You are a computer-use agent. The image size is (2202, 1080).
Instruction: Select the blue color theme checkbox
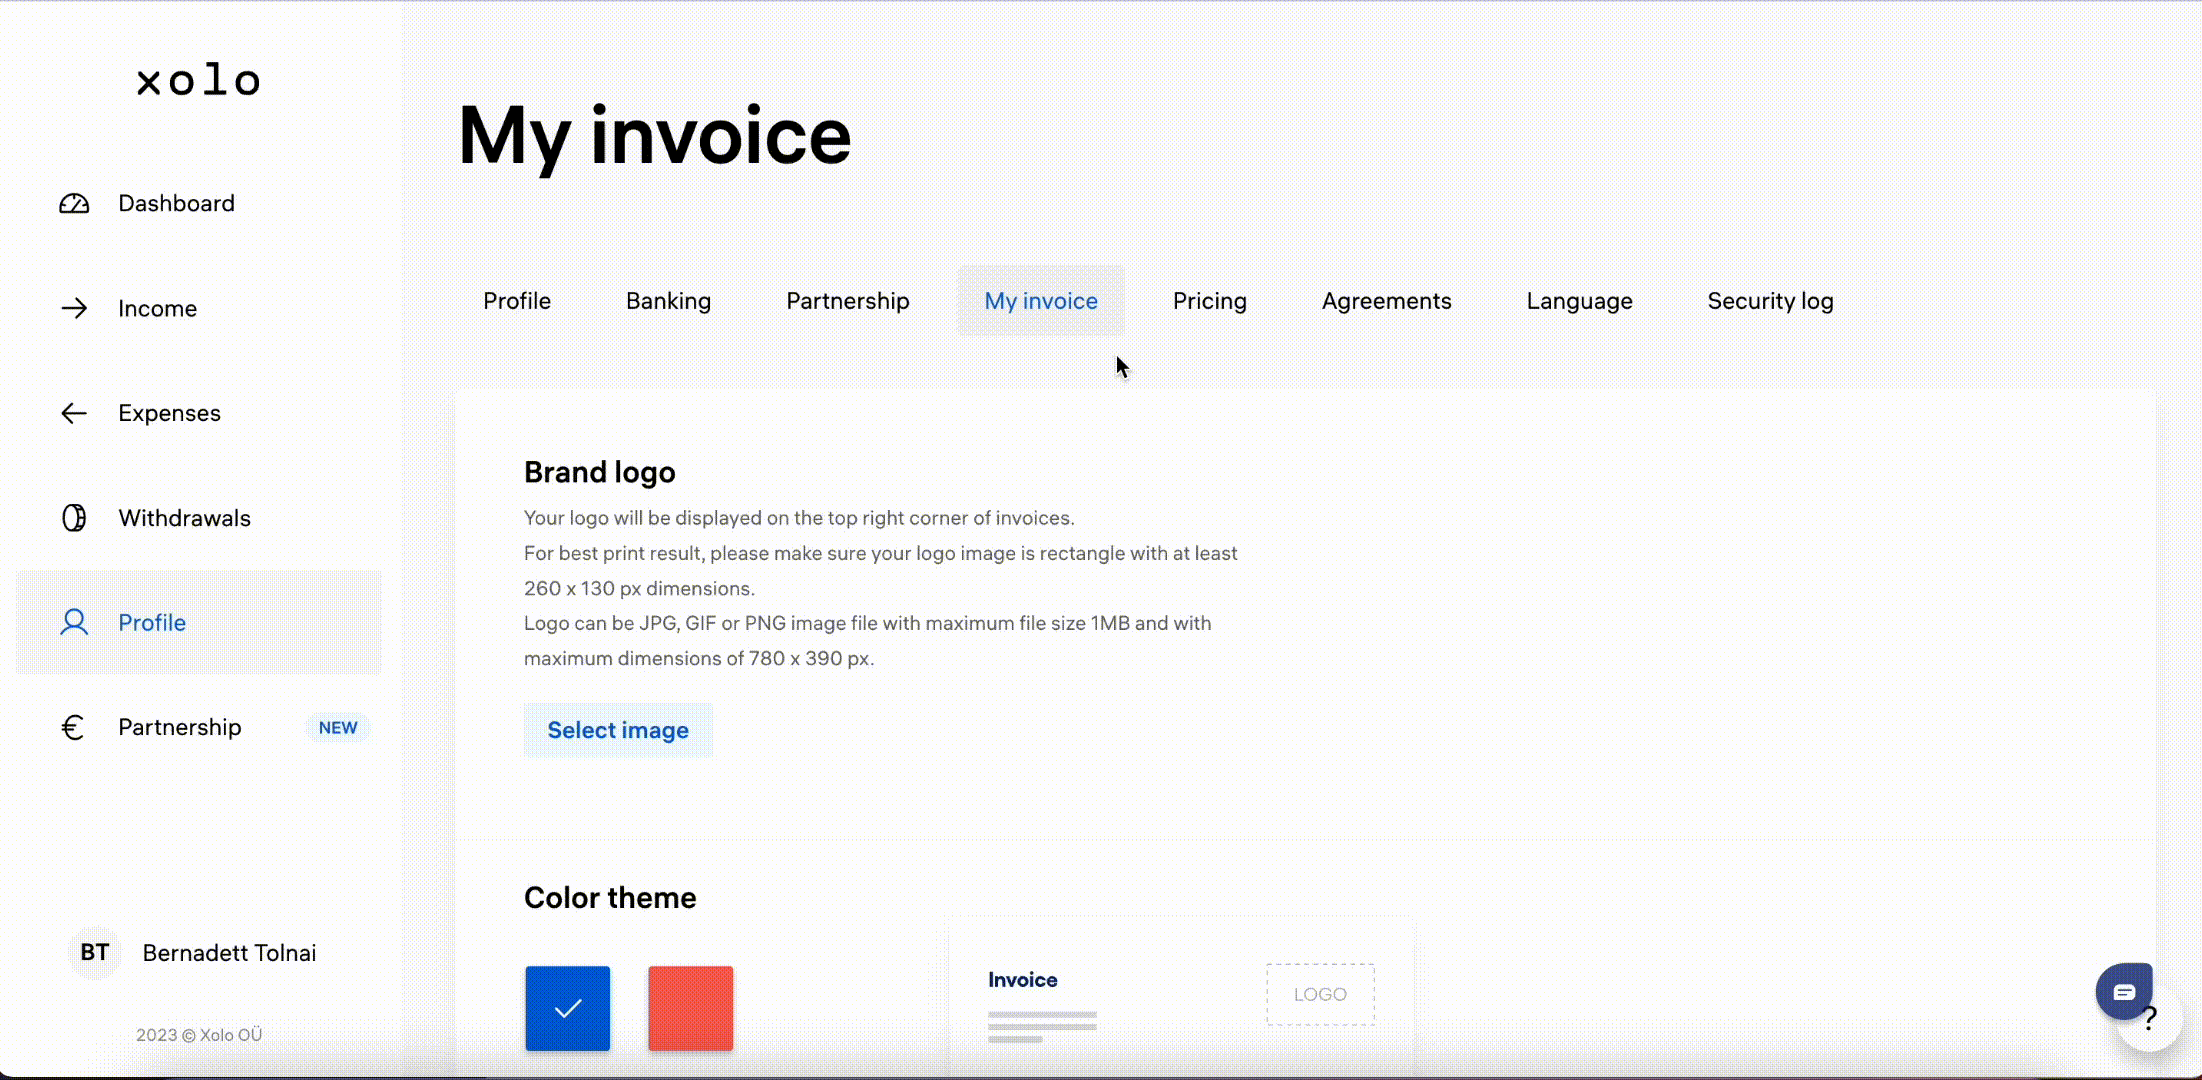tap(567, 1007)
